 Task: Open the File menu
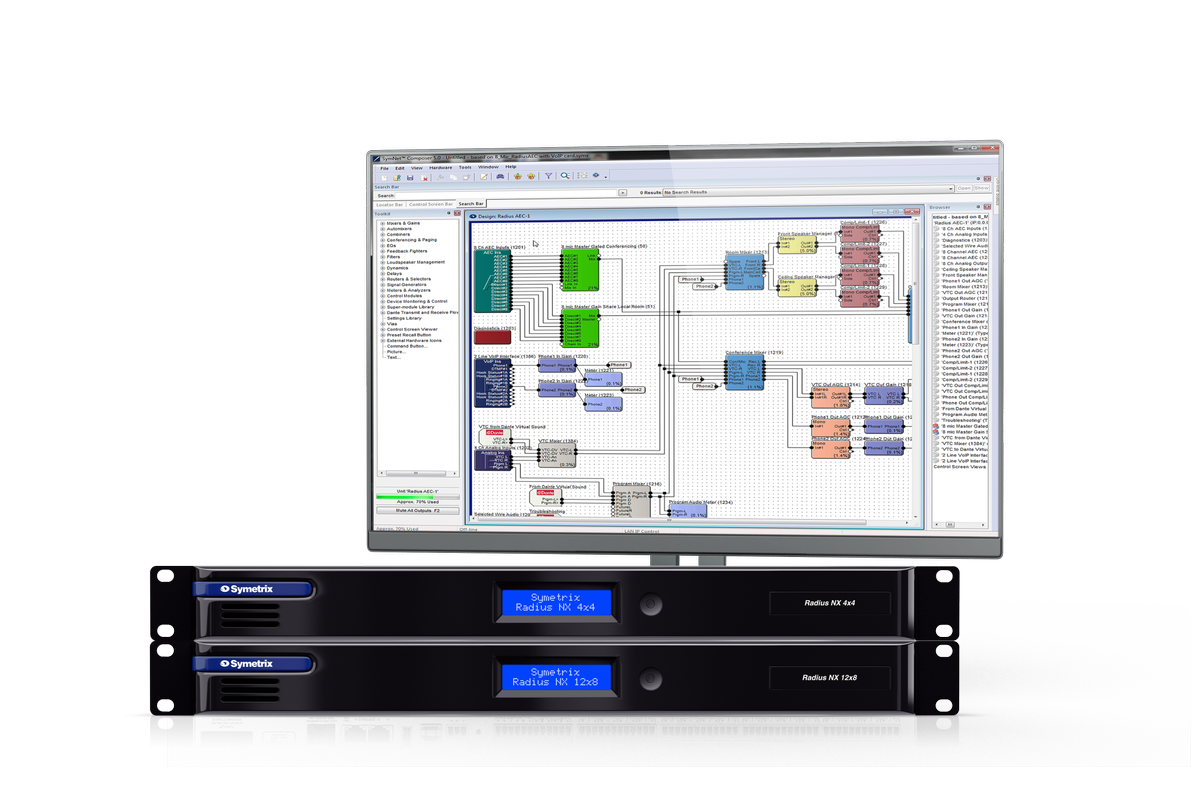384,168
